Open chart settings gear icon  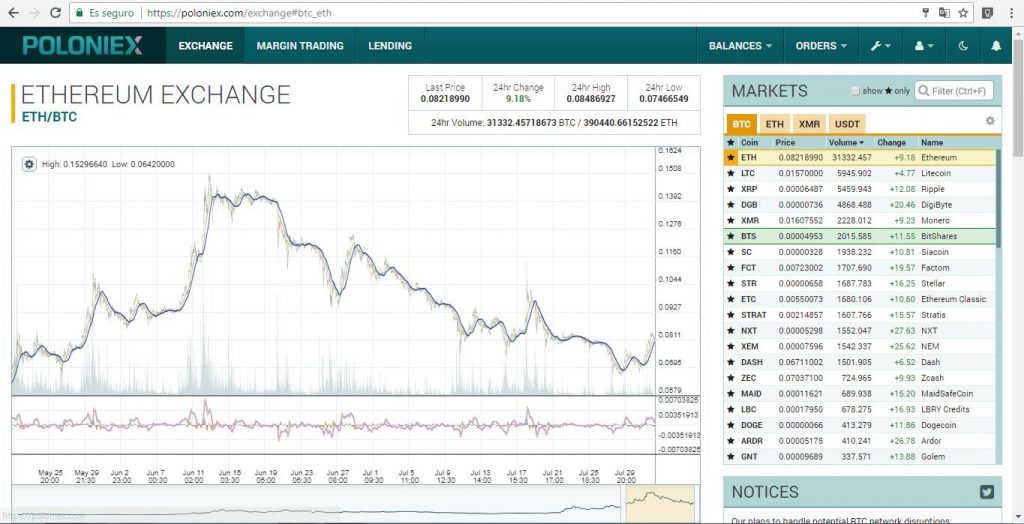tap(29, 164)
